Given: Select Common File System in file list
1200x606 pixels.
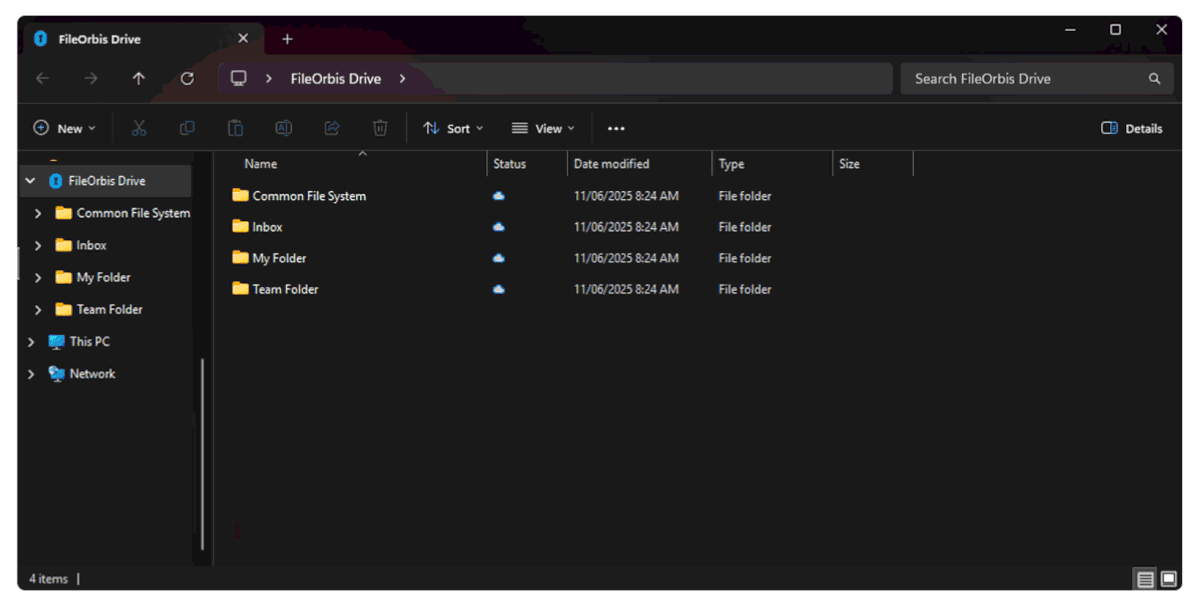Looking at the screenshot, I should [x=309, y=196].
